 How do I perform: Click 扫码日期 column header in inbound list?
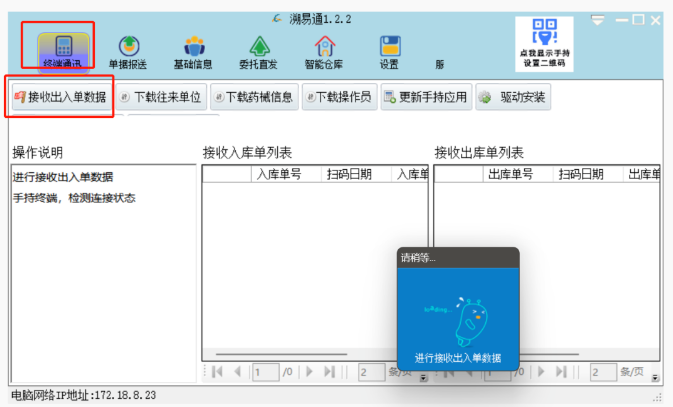pyautogui.click(x=349, y=174)
